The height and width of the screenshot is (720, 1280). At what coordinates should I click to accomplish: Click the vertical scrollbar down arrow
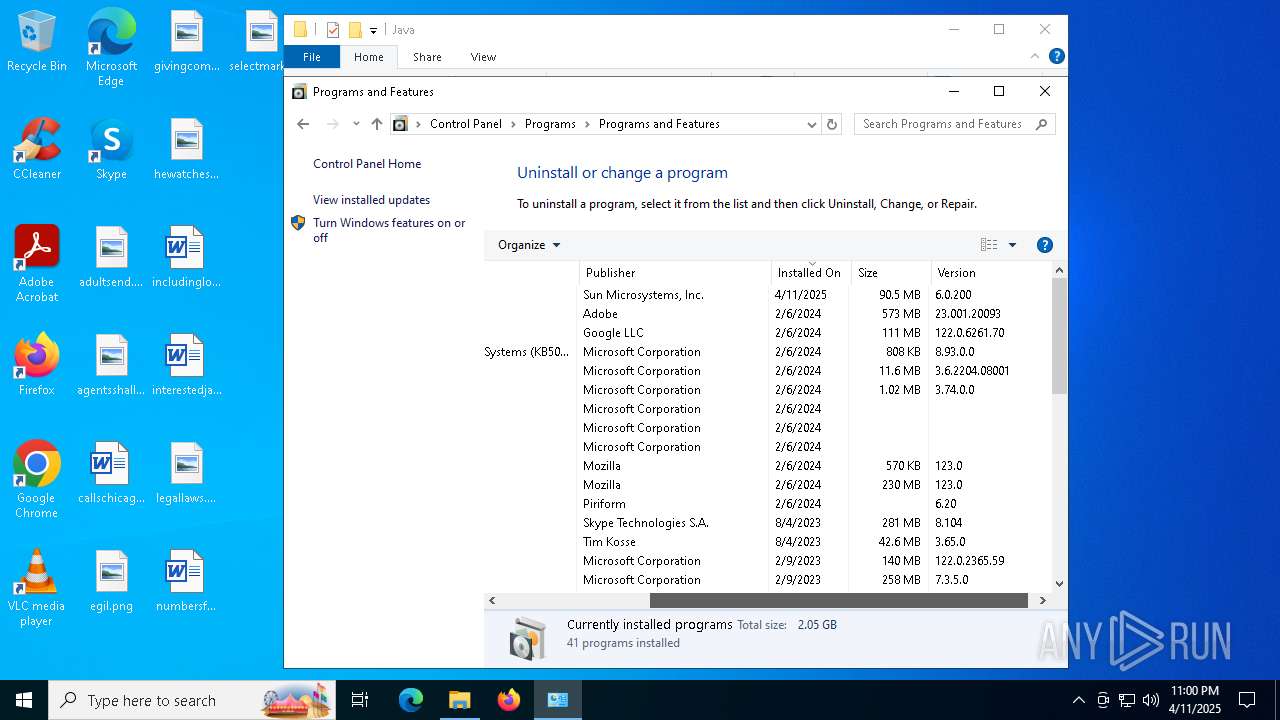pos(1059,583)
